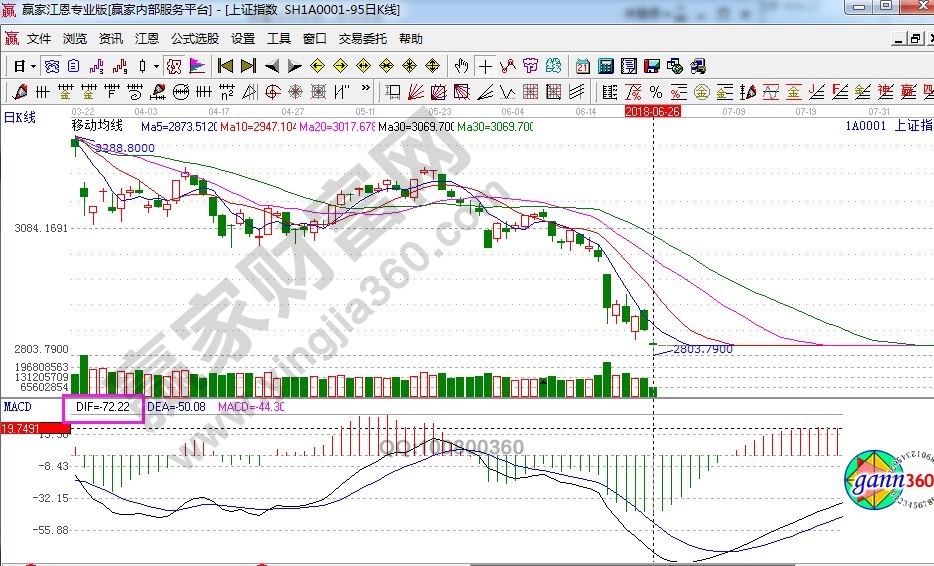
Task: Open the calculator tool icon
Action: click(606, 66)
